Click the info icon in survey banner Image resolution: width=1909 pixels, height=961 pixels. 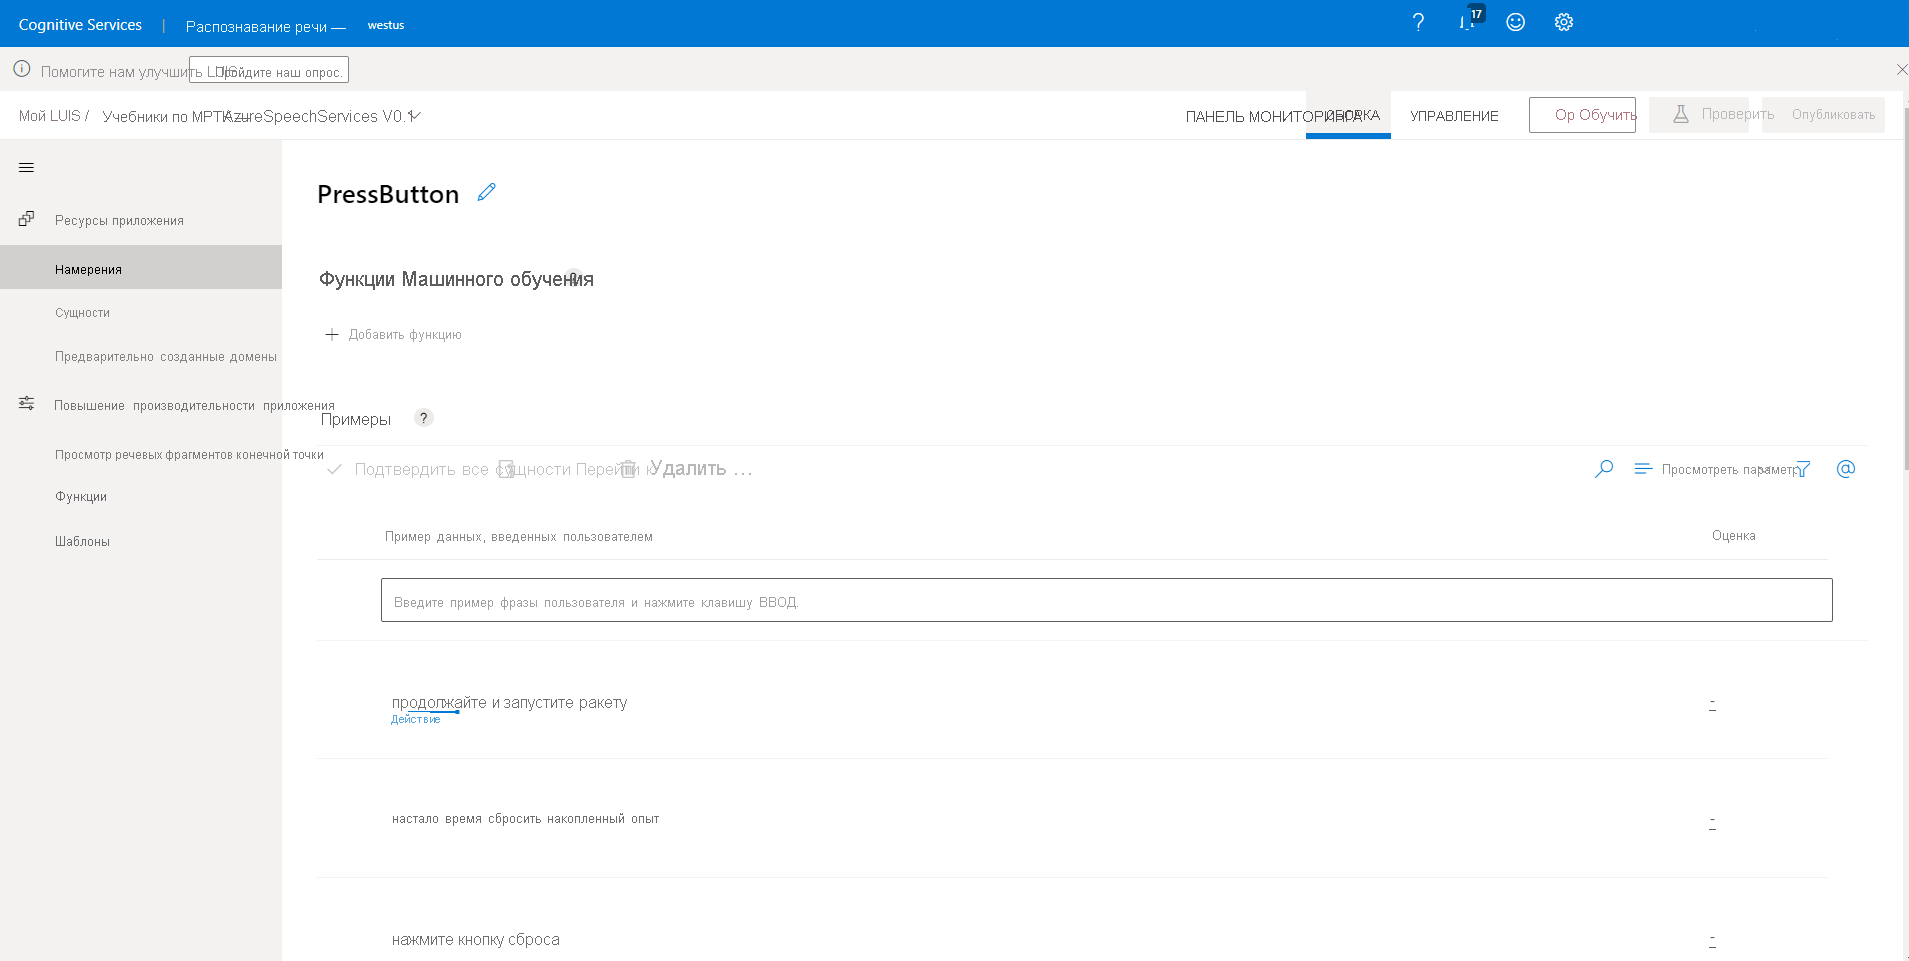click(x=22, y=69)
